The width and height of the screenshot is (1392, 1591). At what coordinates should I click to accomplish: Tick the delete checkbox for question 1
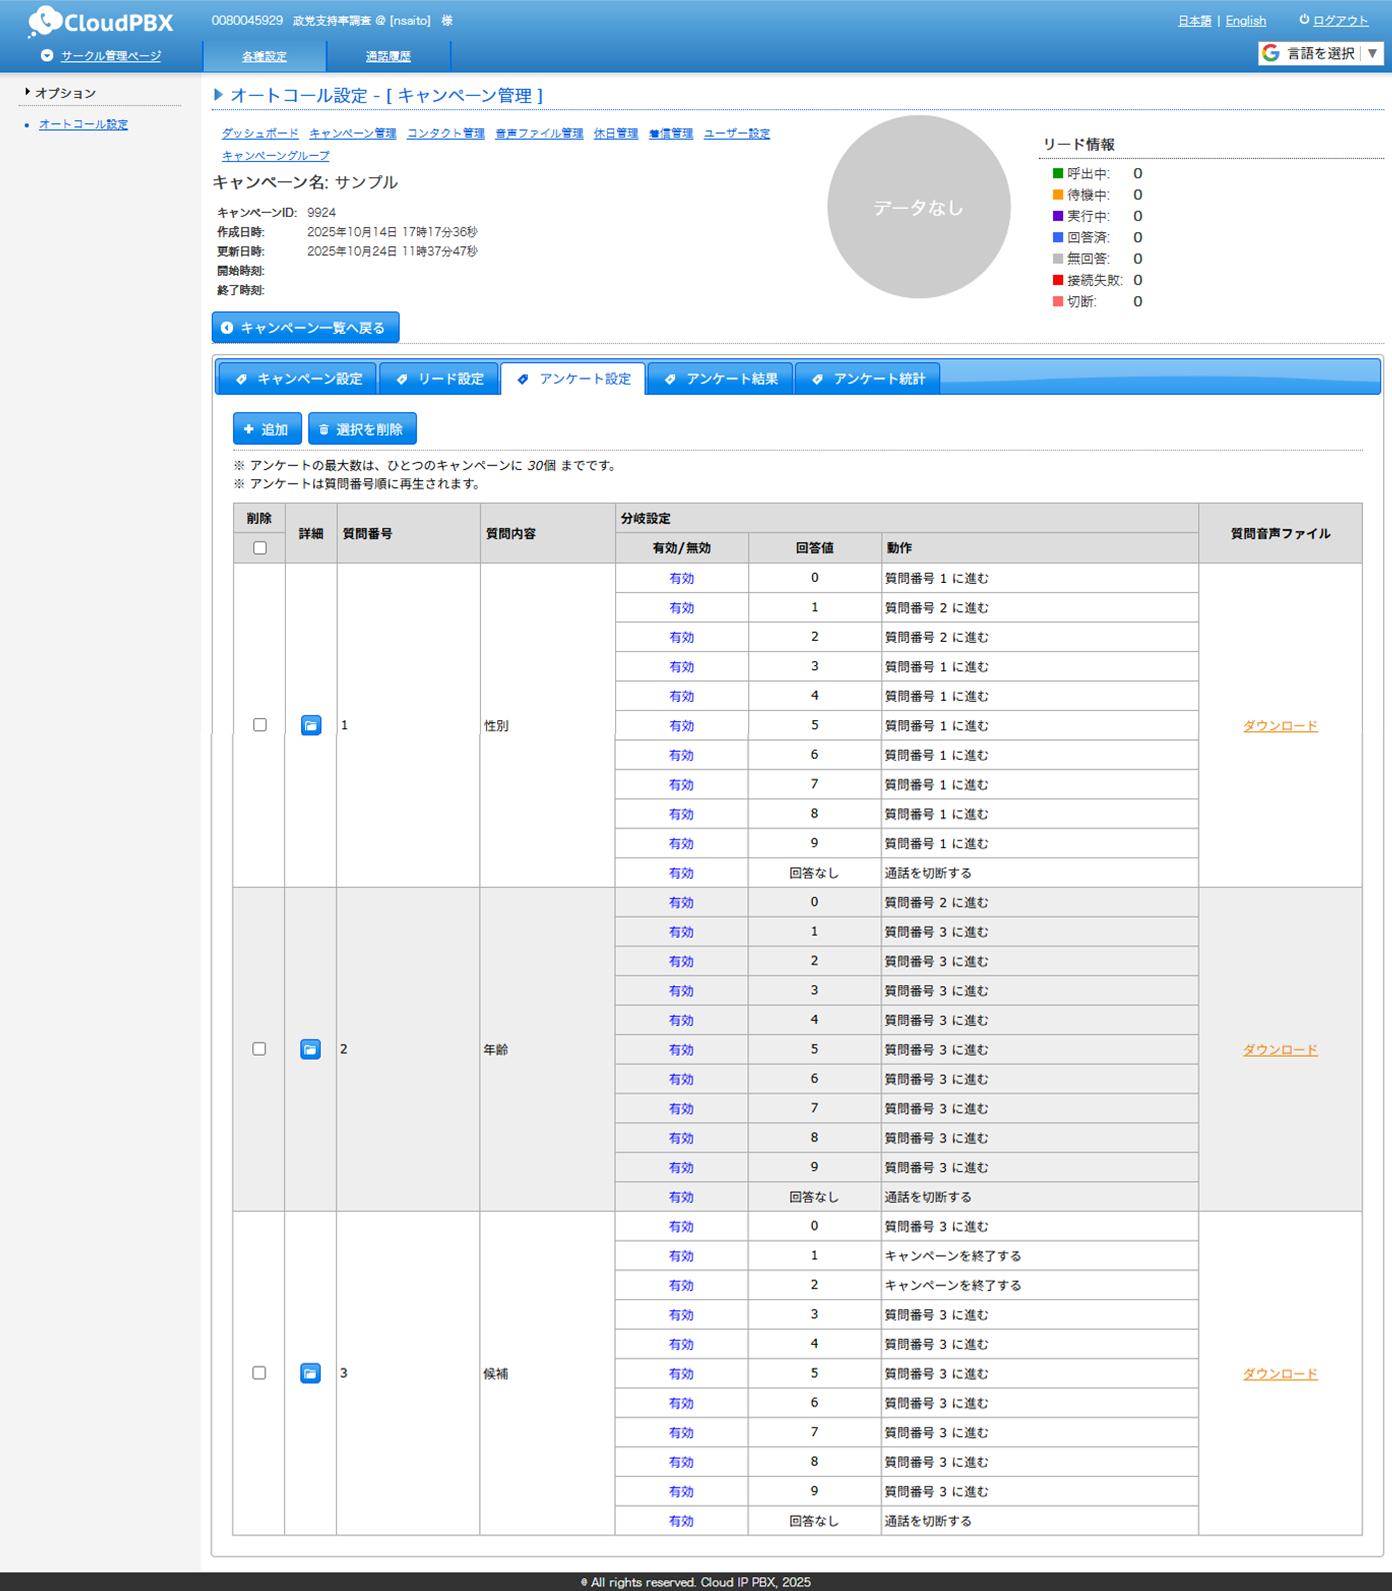coord(260,725)
